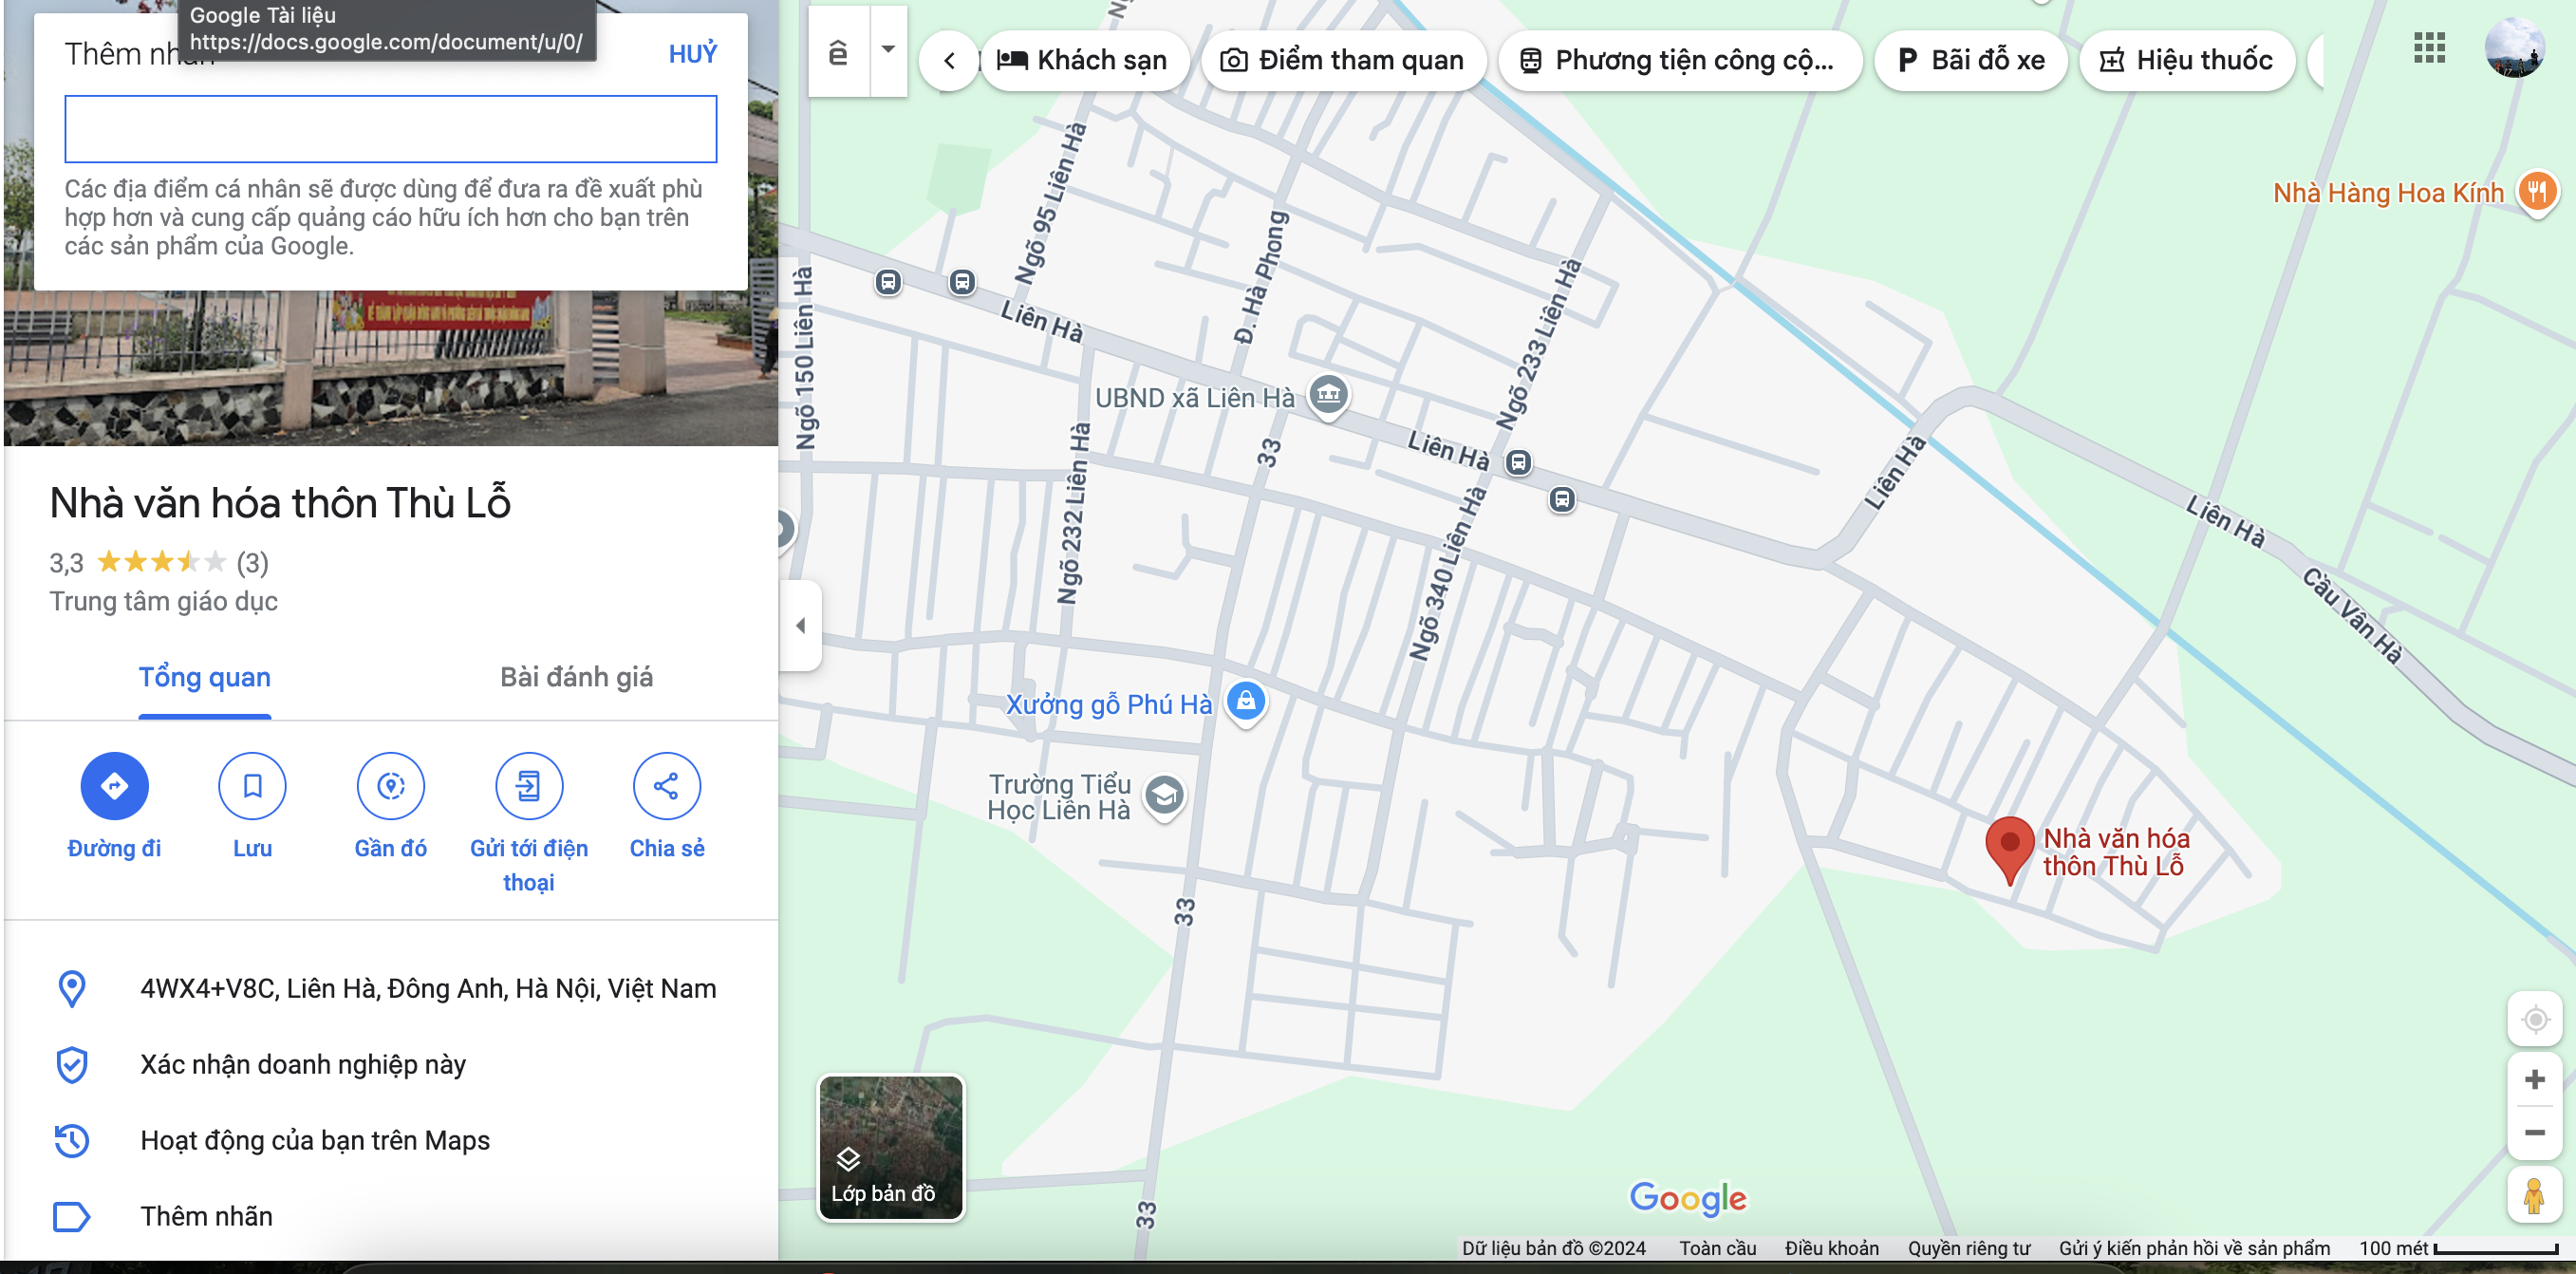Open the Điều khoản link
This screenshot has width=2576, height=1274.
pos(1831,1248)
